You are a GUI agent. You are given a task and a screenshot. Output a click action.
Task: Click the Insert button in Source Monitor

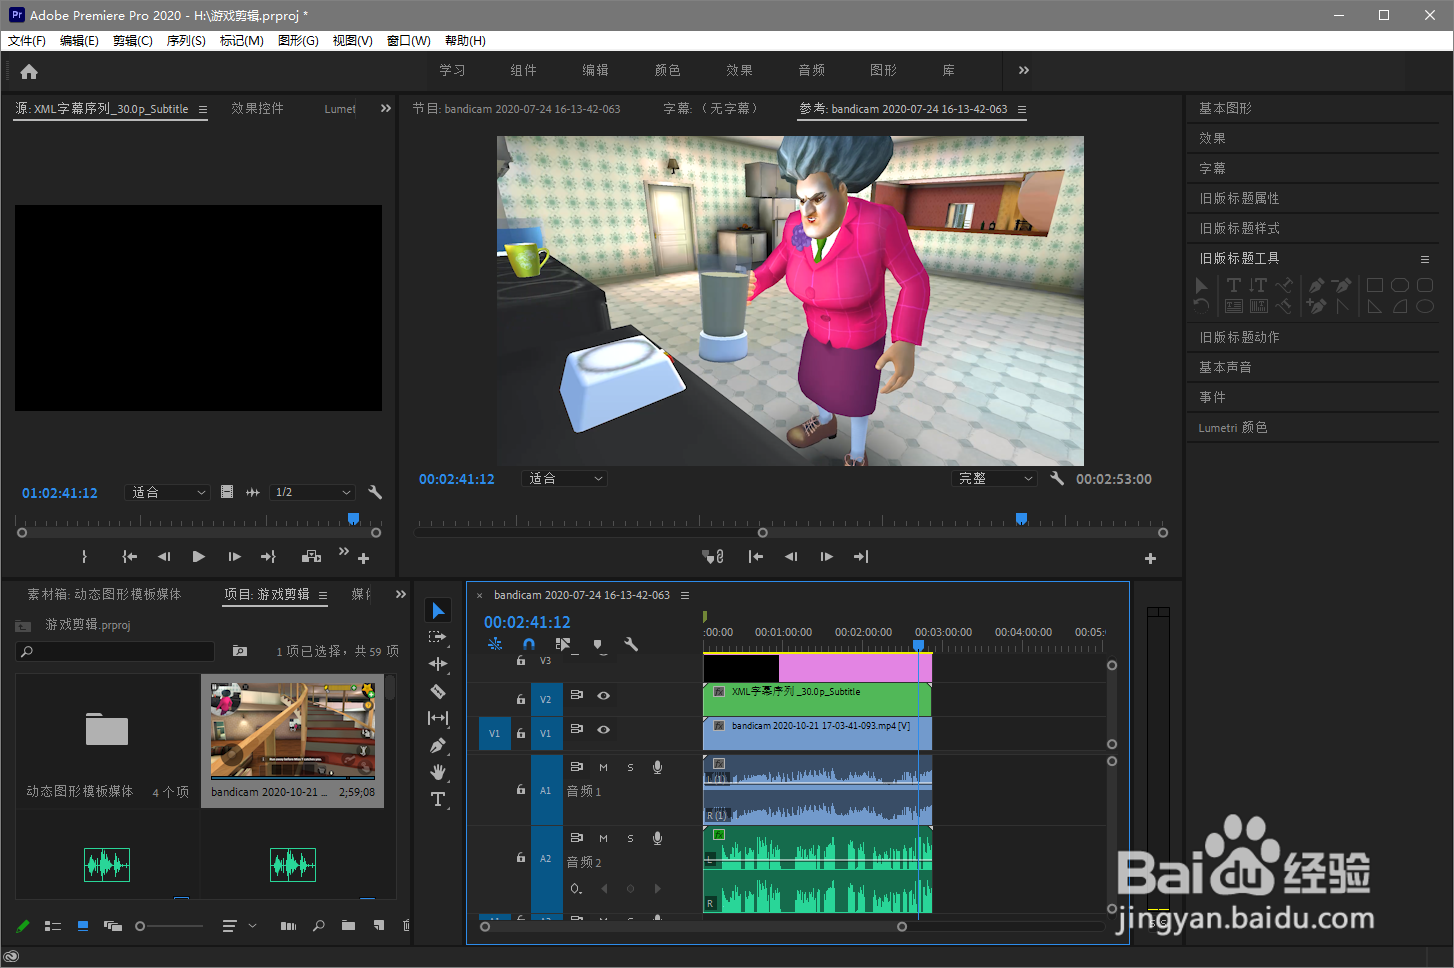(x=311, y=557)
